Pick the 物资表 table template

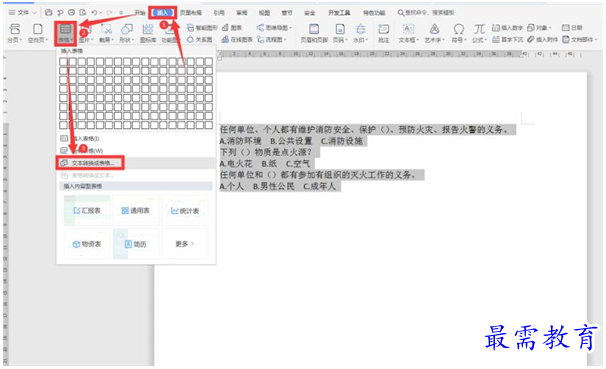click(x=87, y=244)
